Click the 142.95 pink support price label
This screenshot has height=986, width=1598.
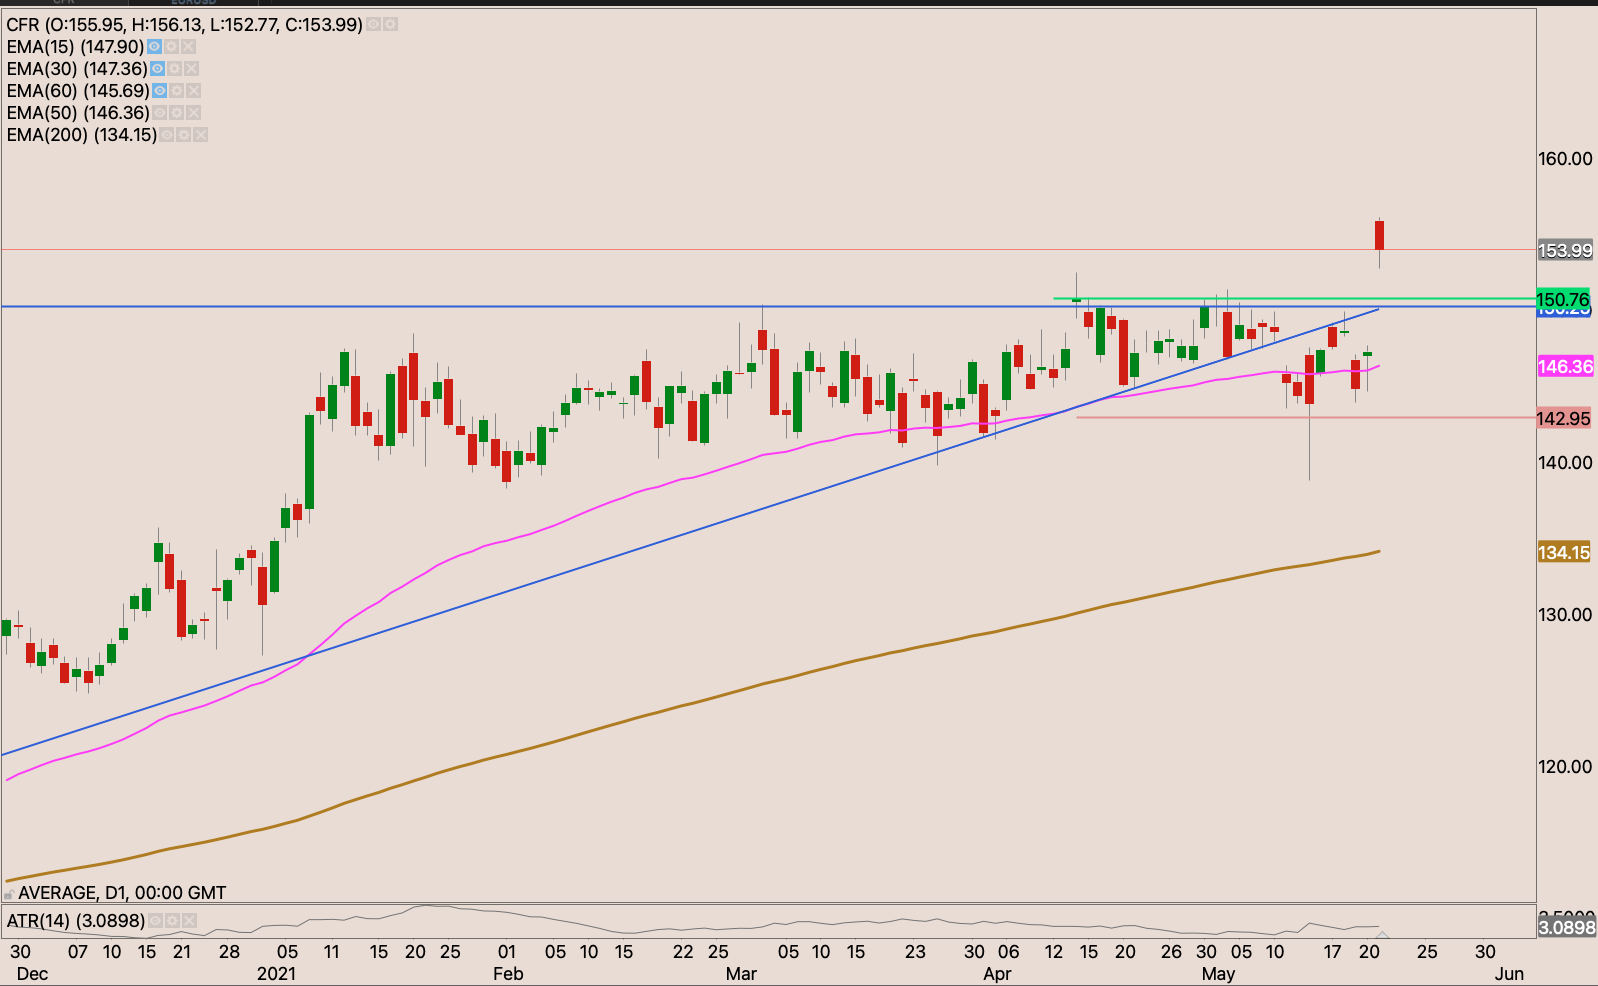(1563, 418)
